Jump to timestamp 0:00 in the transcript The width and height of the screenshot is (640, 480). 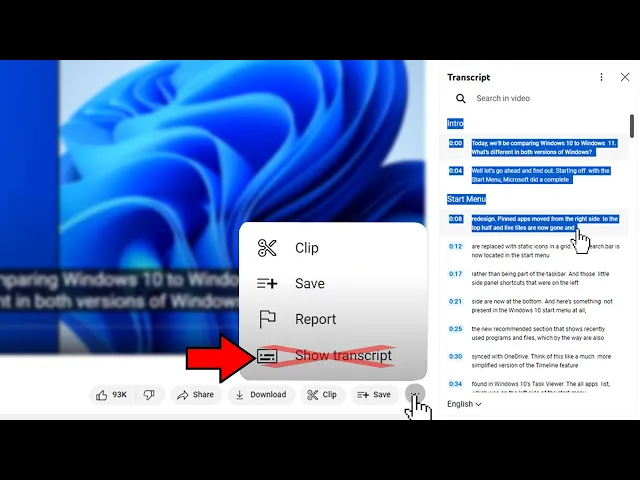tap(456, 143)
